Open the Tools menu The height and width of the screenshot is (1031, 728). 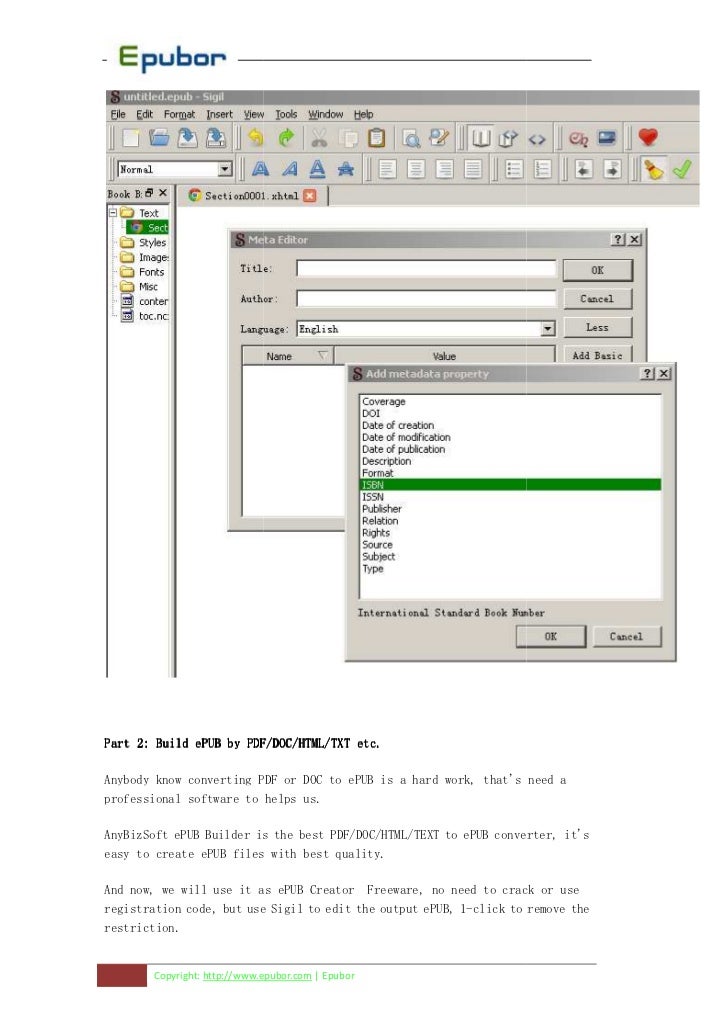[286, 114]
